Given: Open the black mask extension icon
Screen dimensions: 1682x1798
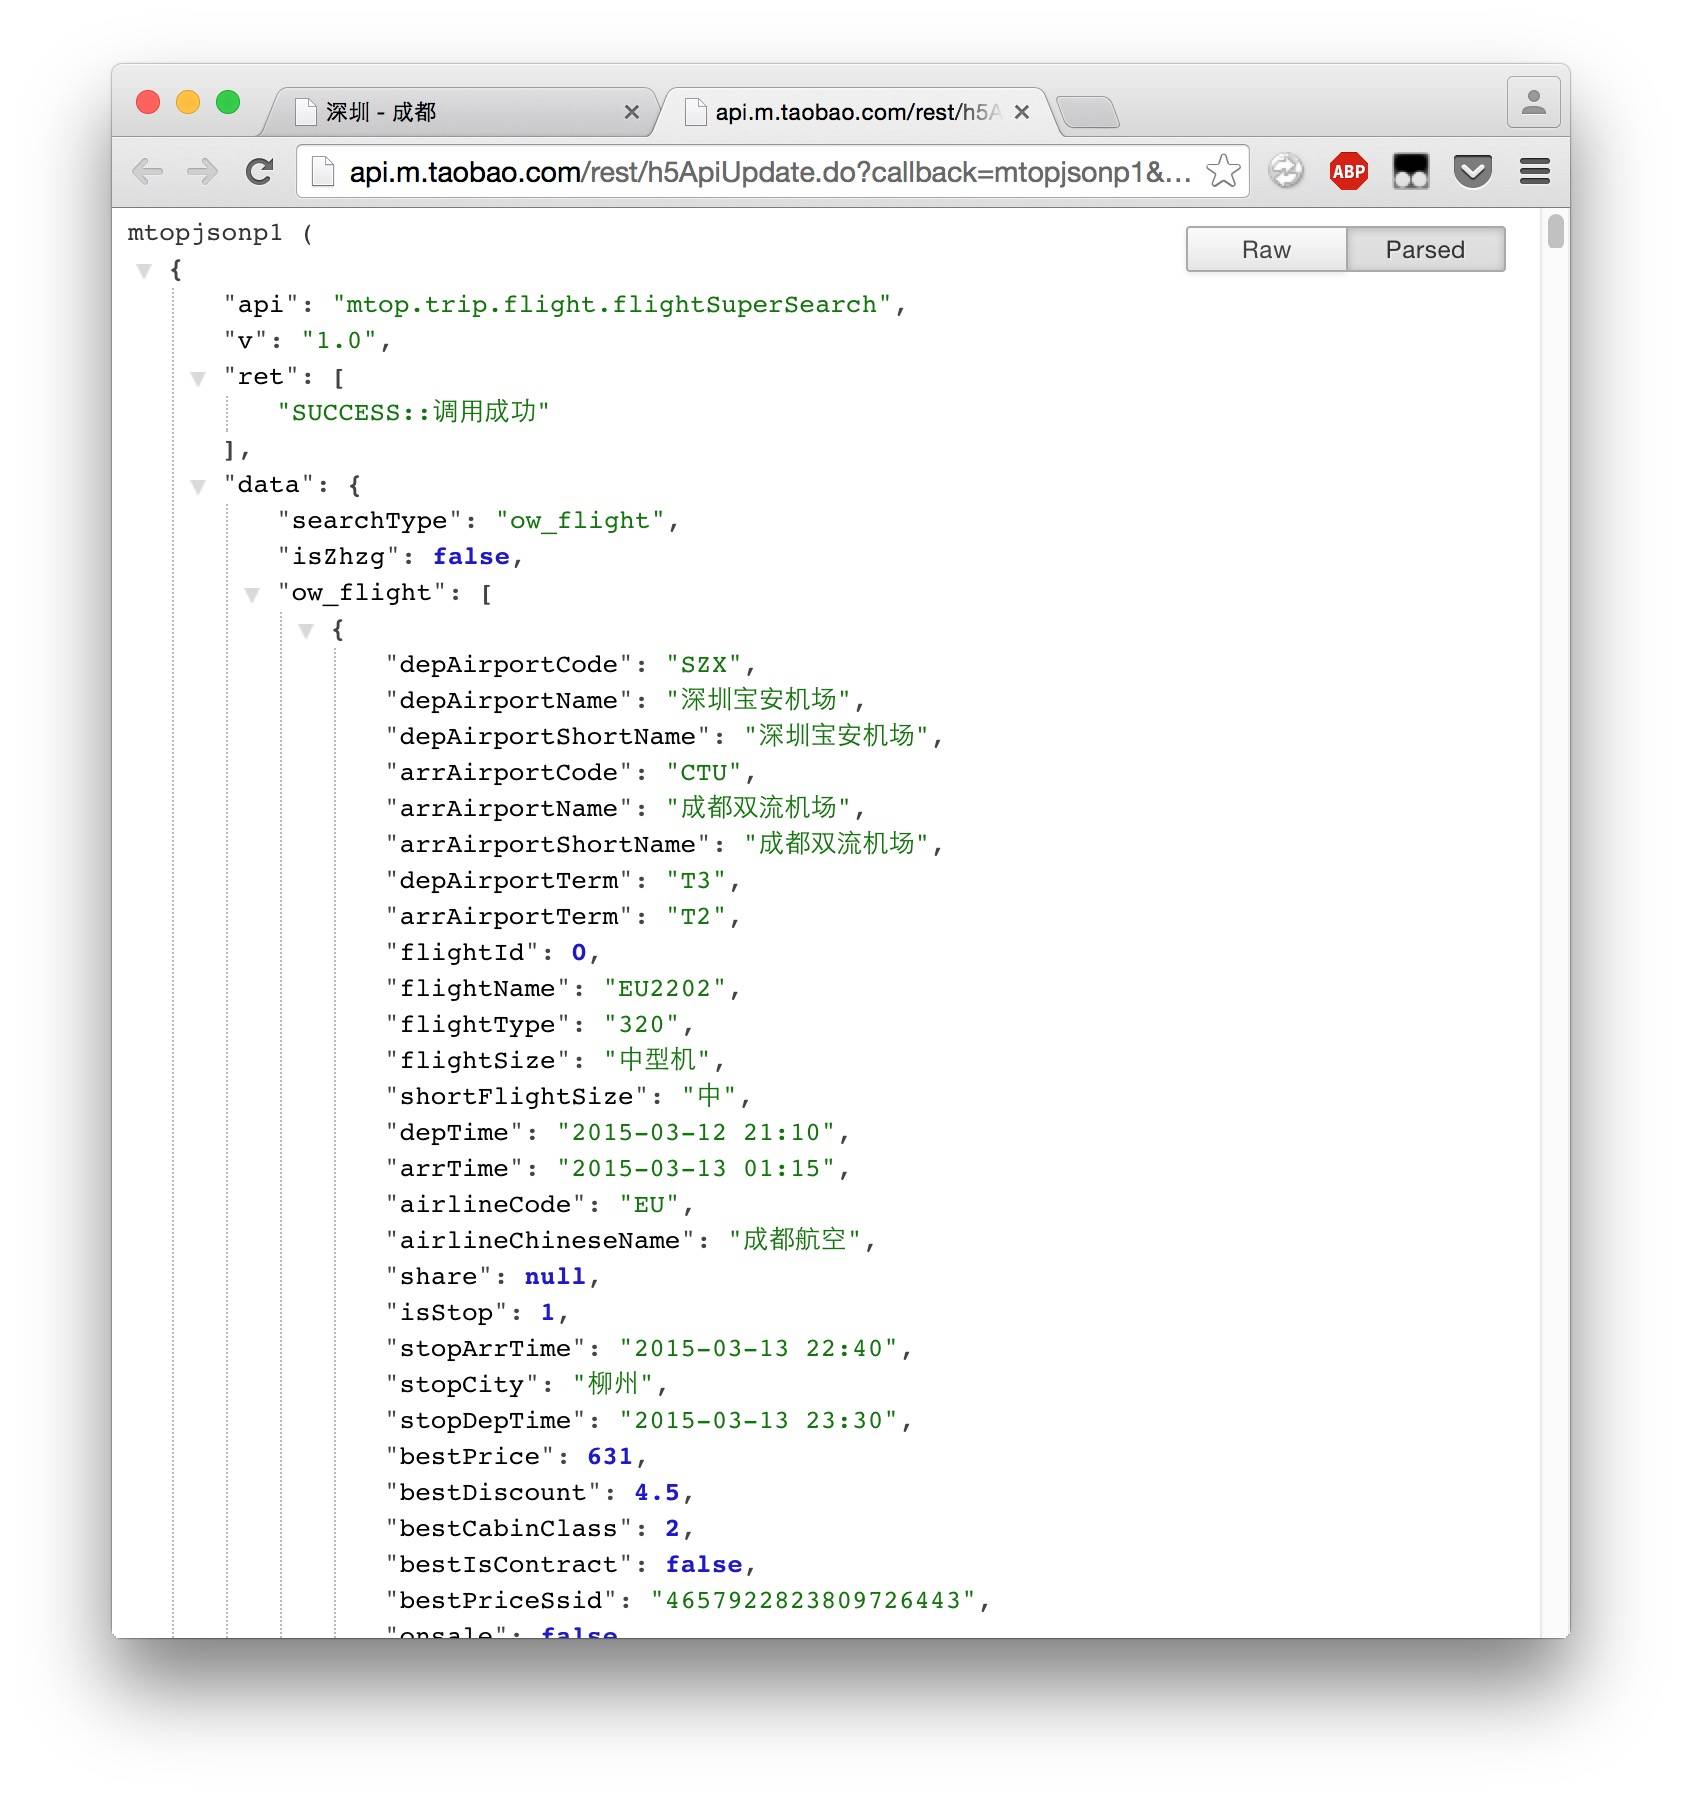Looking at the screenshot, I should pyautogui.click(x=1410, y=172).
